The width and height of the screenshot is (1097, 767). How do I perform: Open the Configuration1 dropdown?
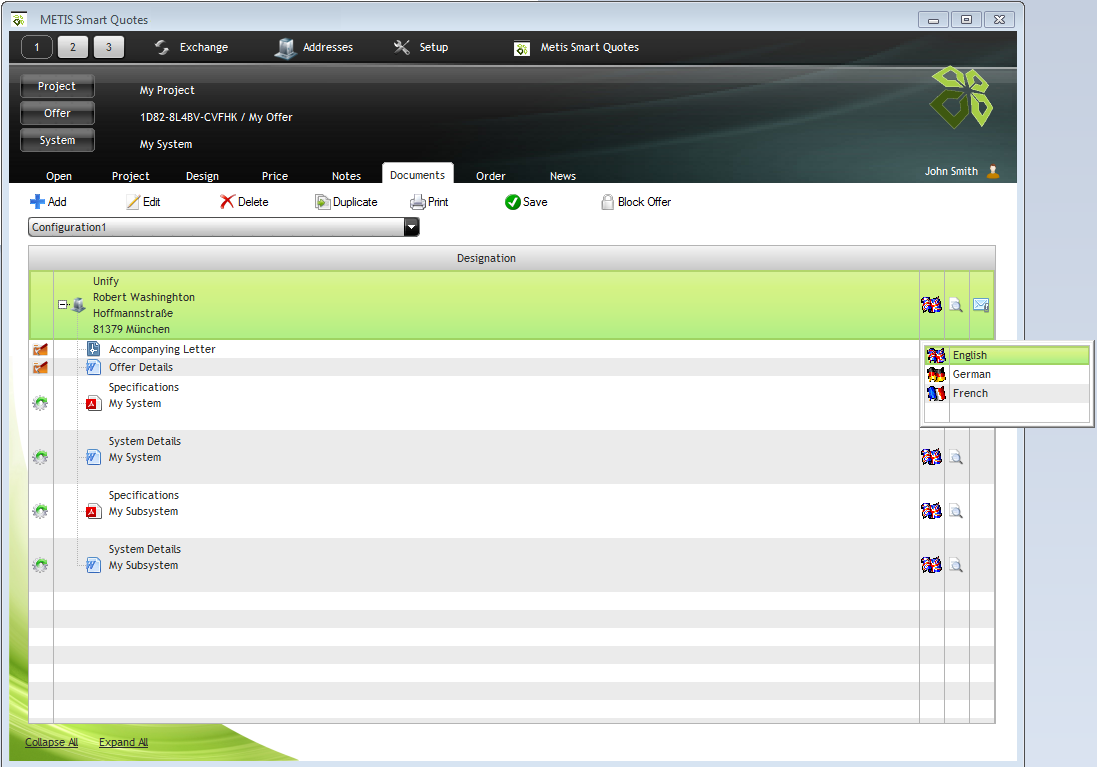(x=411, y=227)
